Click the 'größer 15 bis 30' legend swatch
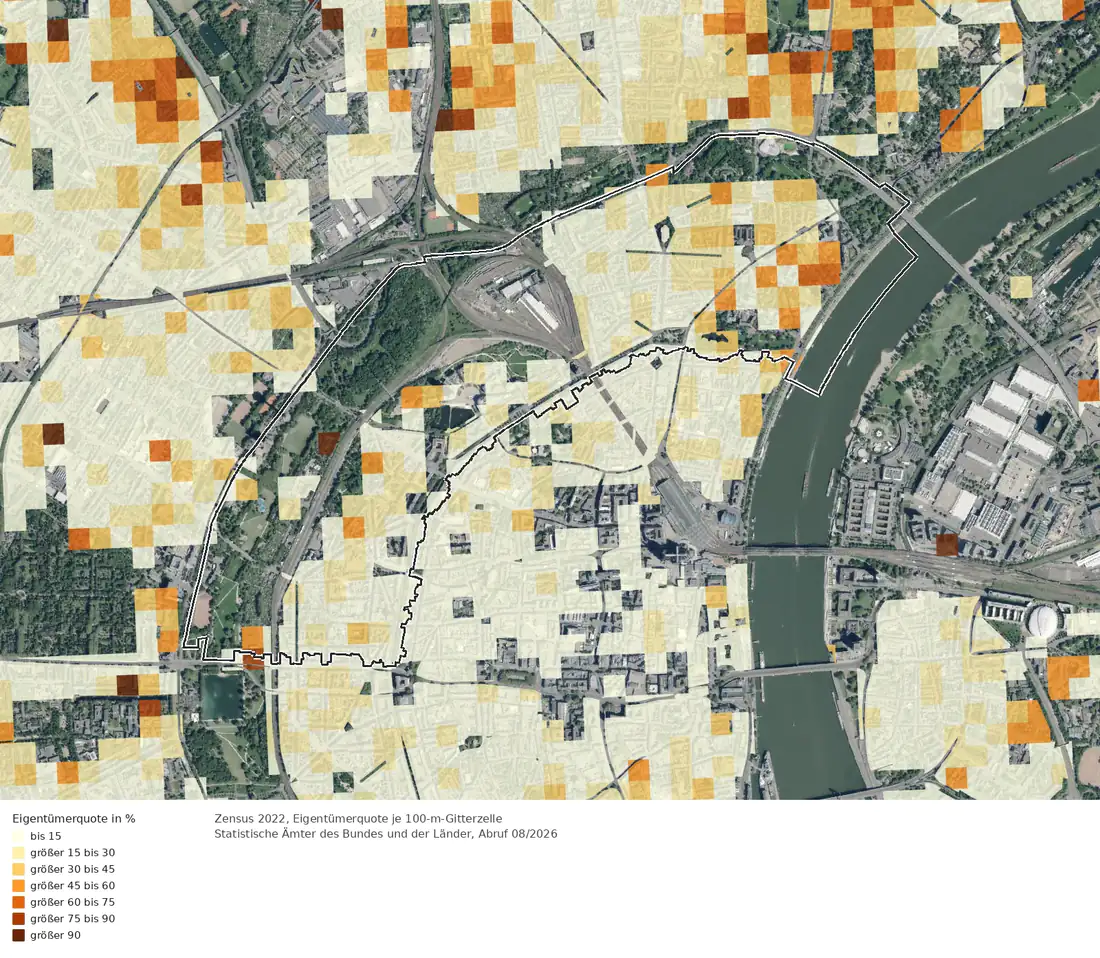This screenshot has height=958, width=1100. (18, 853)
